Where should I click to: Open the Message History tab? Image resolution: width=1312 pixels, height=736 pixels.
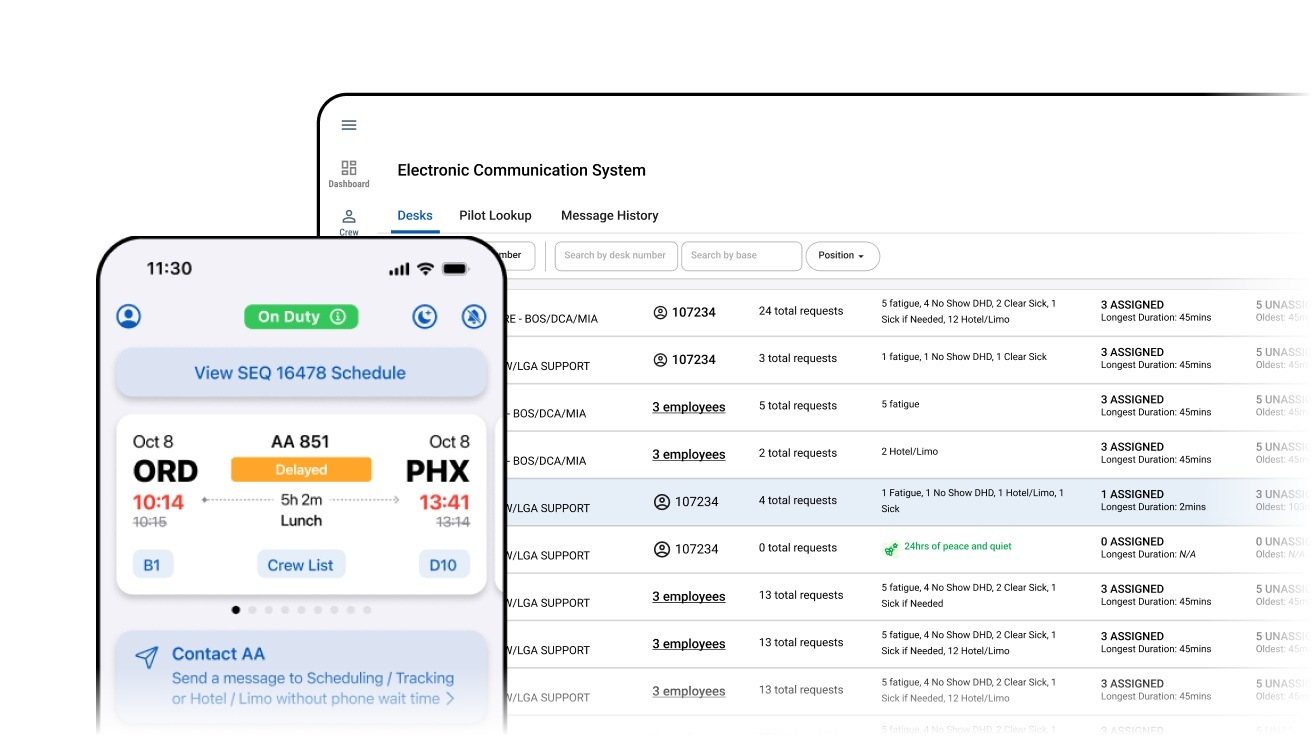[x=610, y=216]
